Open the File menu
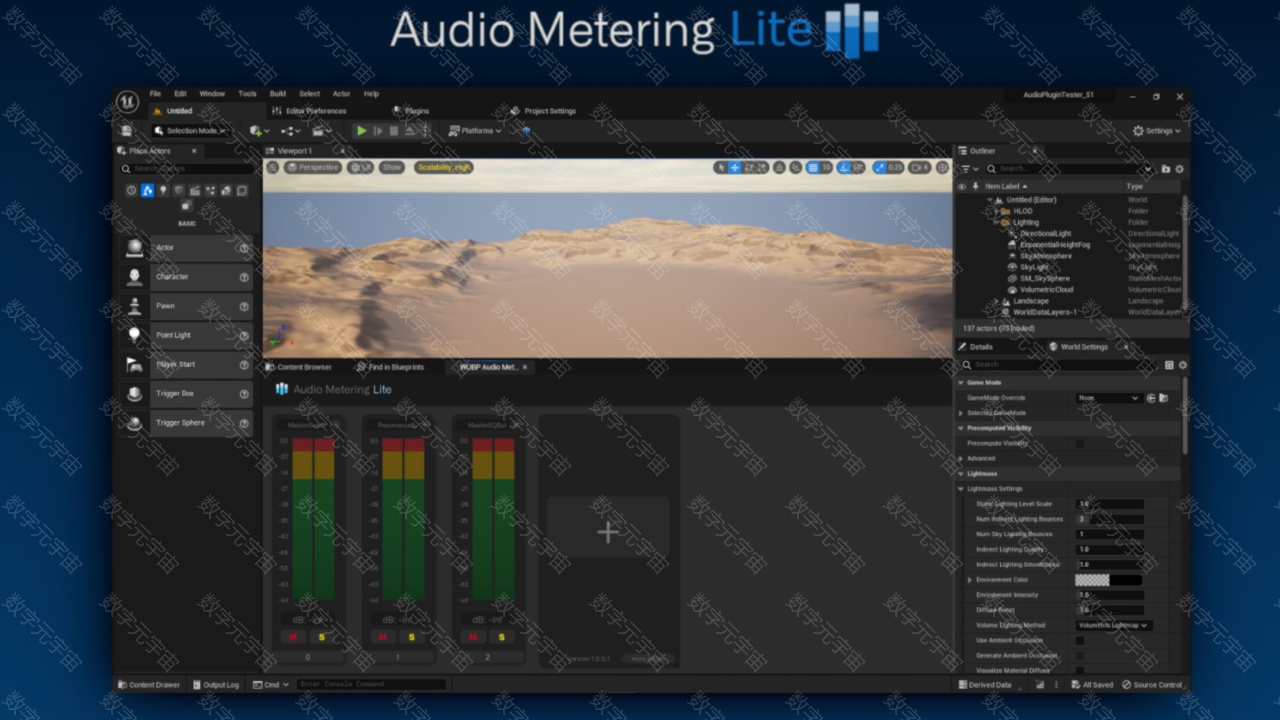This screenshot has width=1280, height=720. click(155, 94)
